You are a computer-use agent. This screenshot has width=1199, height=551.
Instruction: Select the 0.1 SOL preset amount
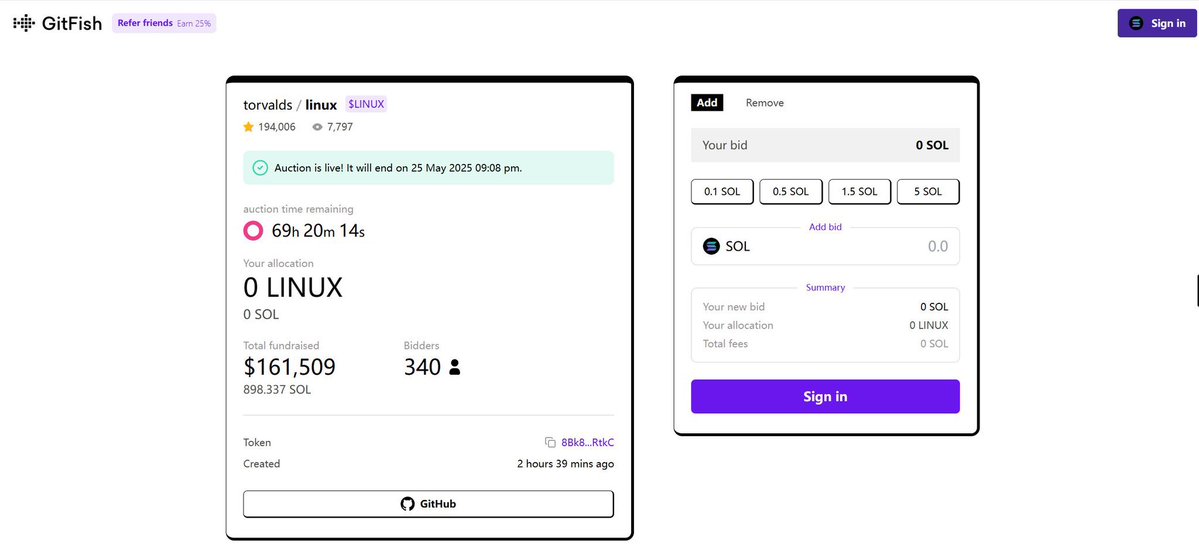pos(722,192)
